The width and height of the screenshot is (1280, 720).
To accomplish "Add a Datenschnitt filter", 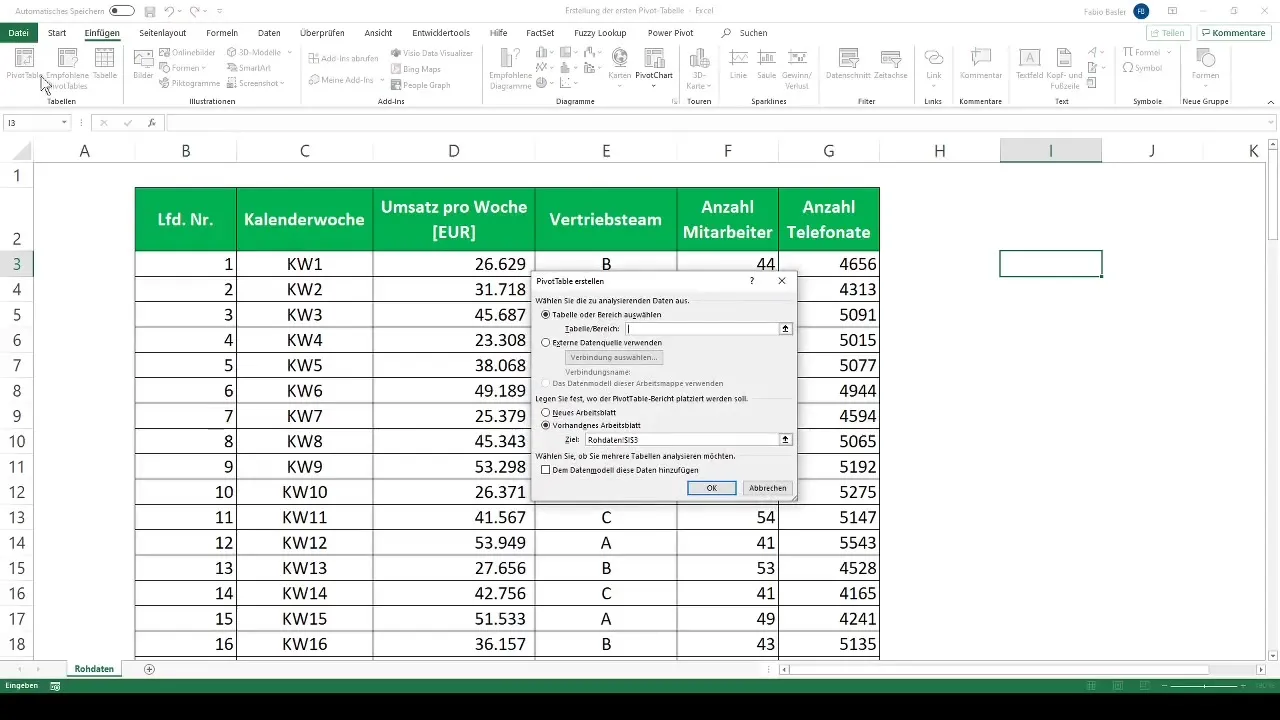I will (850, 64).
